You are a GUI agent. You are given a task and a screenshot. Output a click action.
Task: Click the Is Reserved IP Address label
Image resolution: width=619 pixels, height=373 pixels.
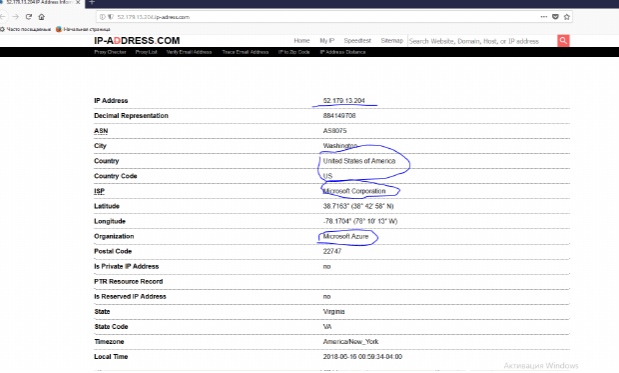click(130, 296)
